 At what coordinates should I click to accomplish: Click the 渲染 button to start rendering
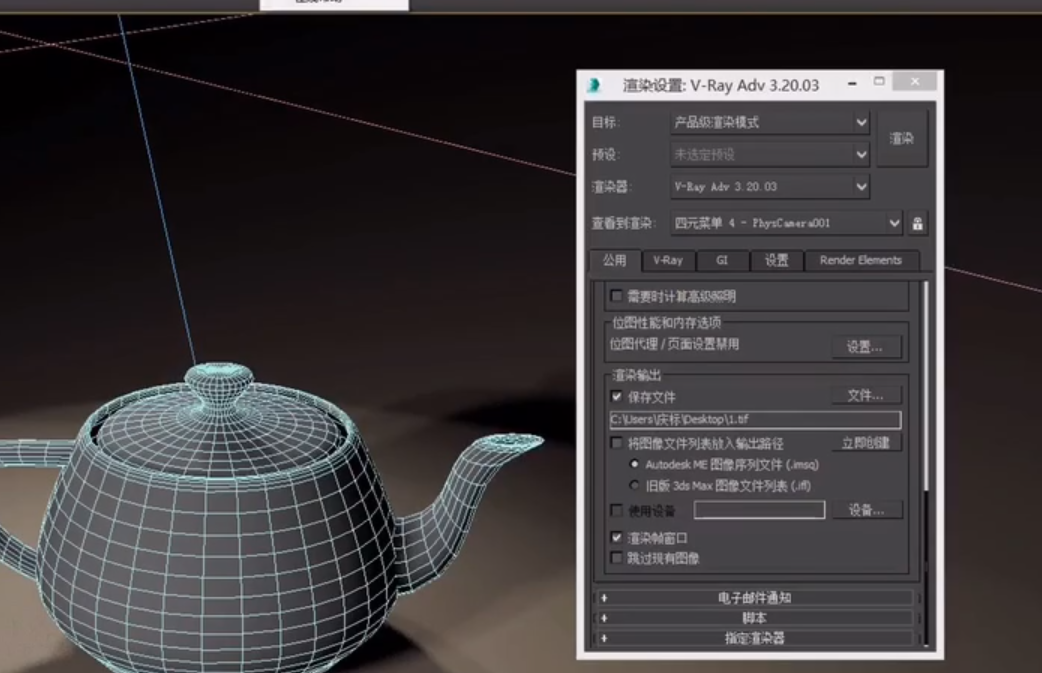[901, 138]
